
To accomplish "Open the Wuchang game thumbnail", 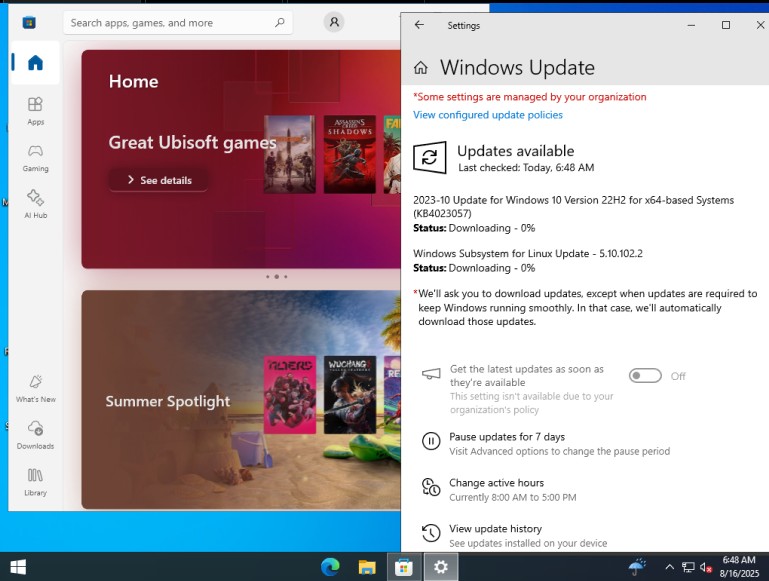I will (x=350, y=395).
